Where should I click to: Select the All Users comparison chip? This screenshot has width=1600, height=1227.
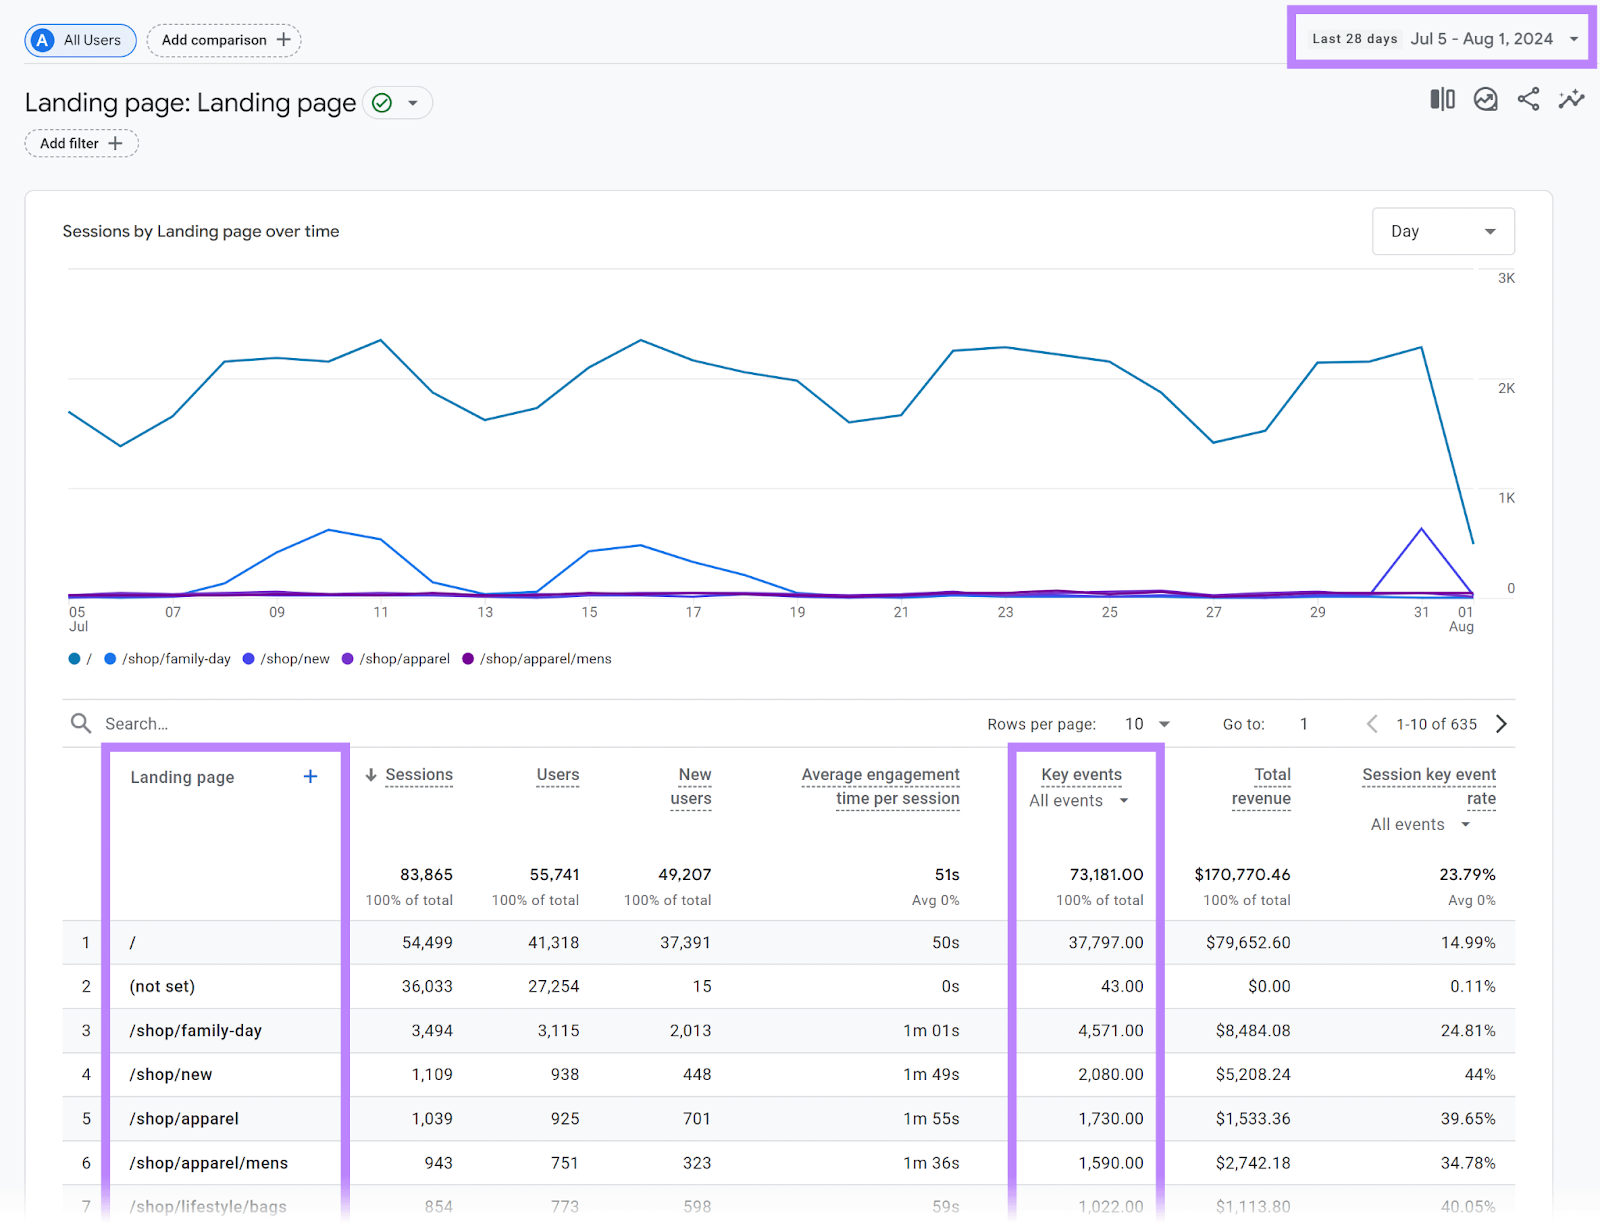[x=80, y=40]
